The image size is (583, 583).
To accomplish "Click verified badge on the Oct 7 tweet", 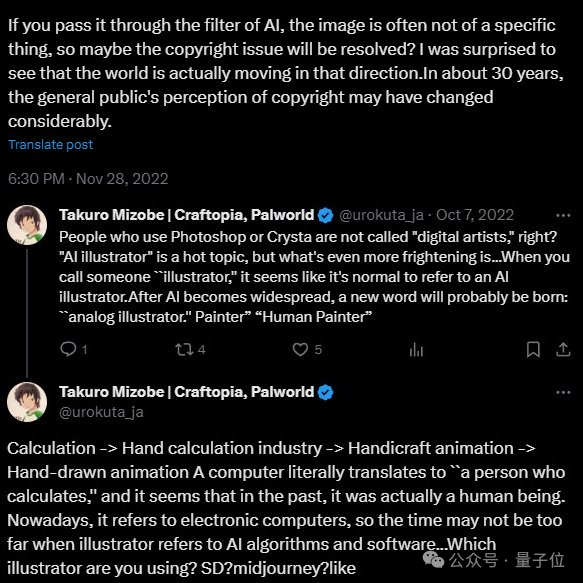I will click(x=326, y=215).
